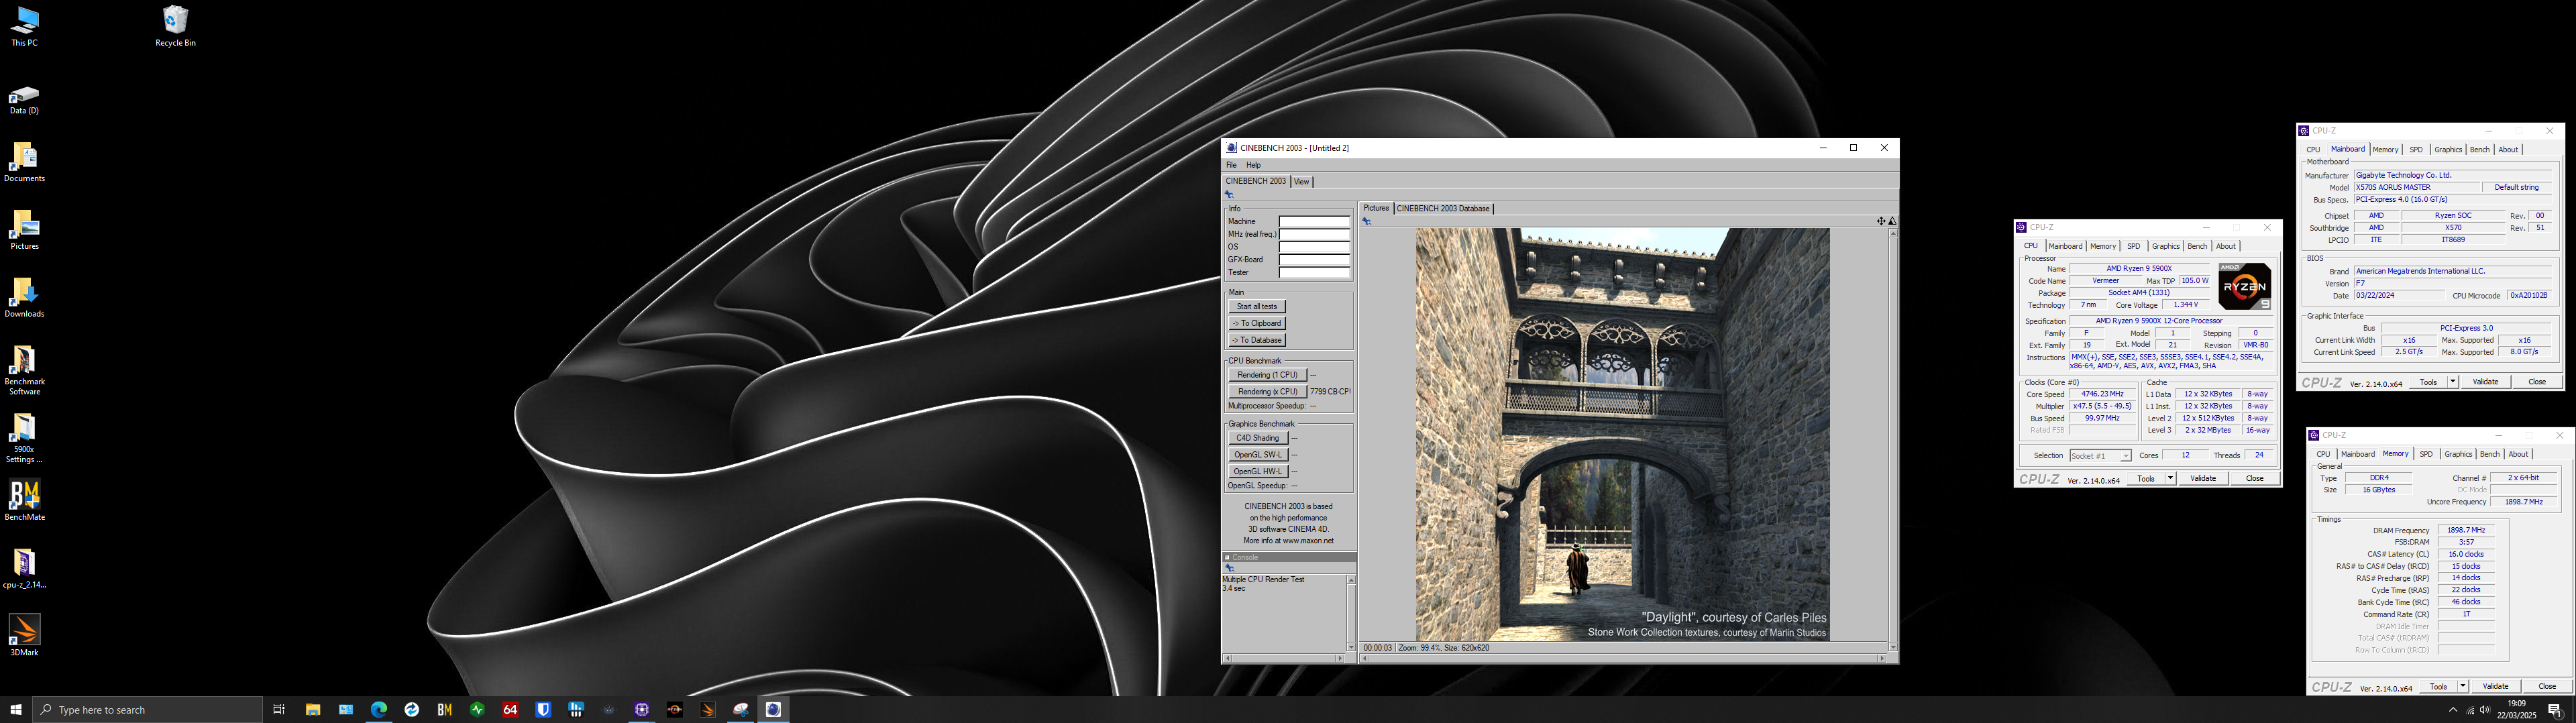Open the Windows Start menu
2576x723 pixels.
[x=16, y=710]
